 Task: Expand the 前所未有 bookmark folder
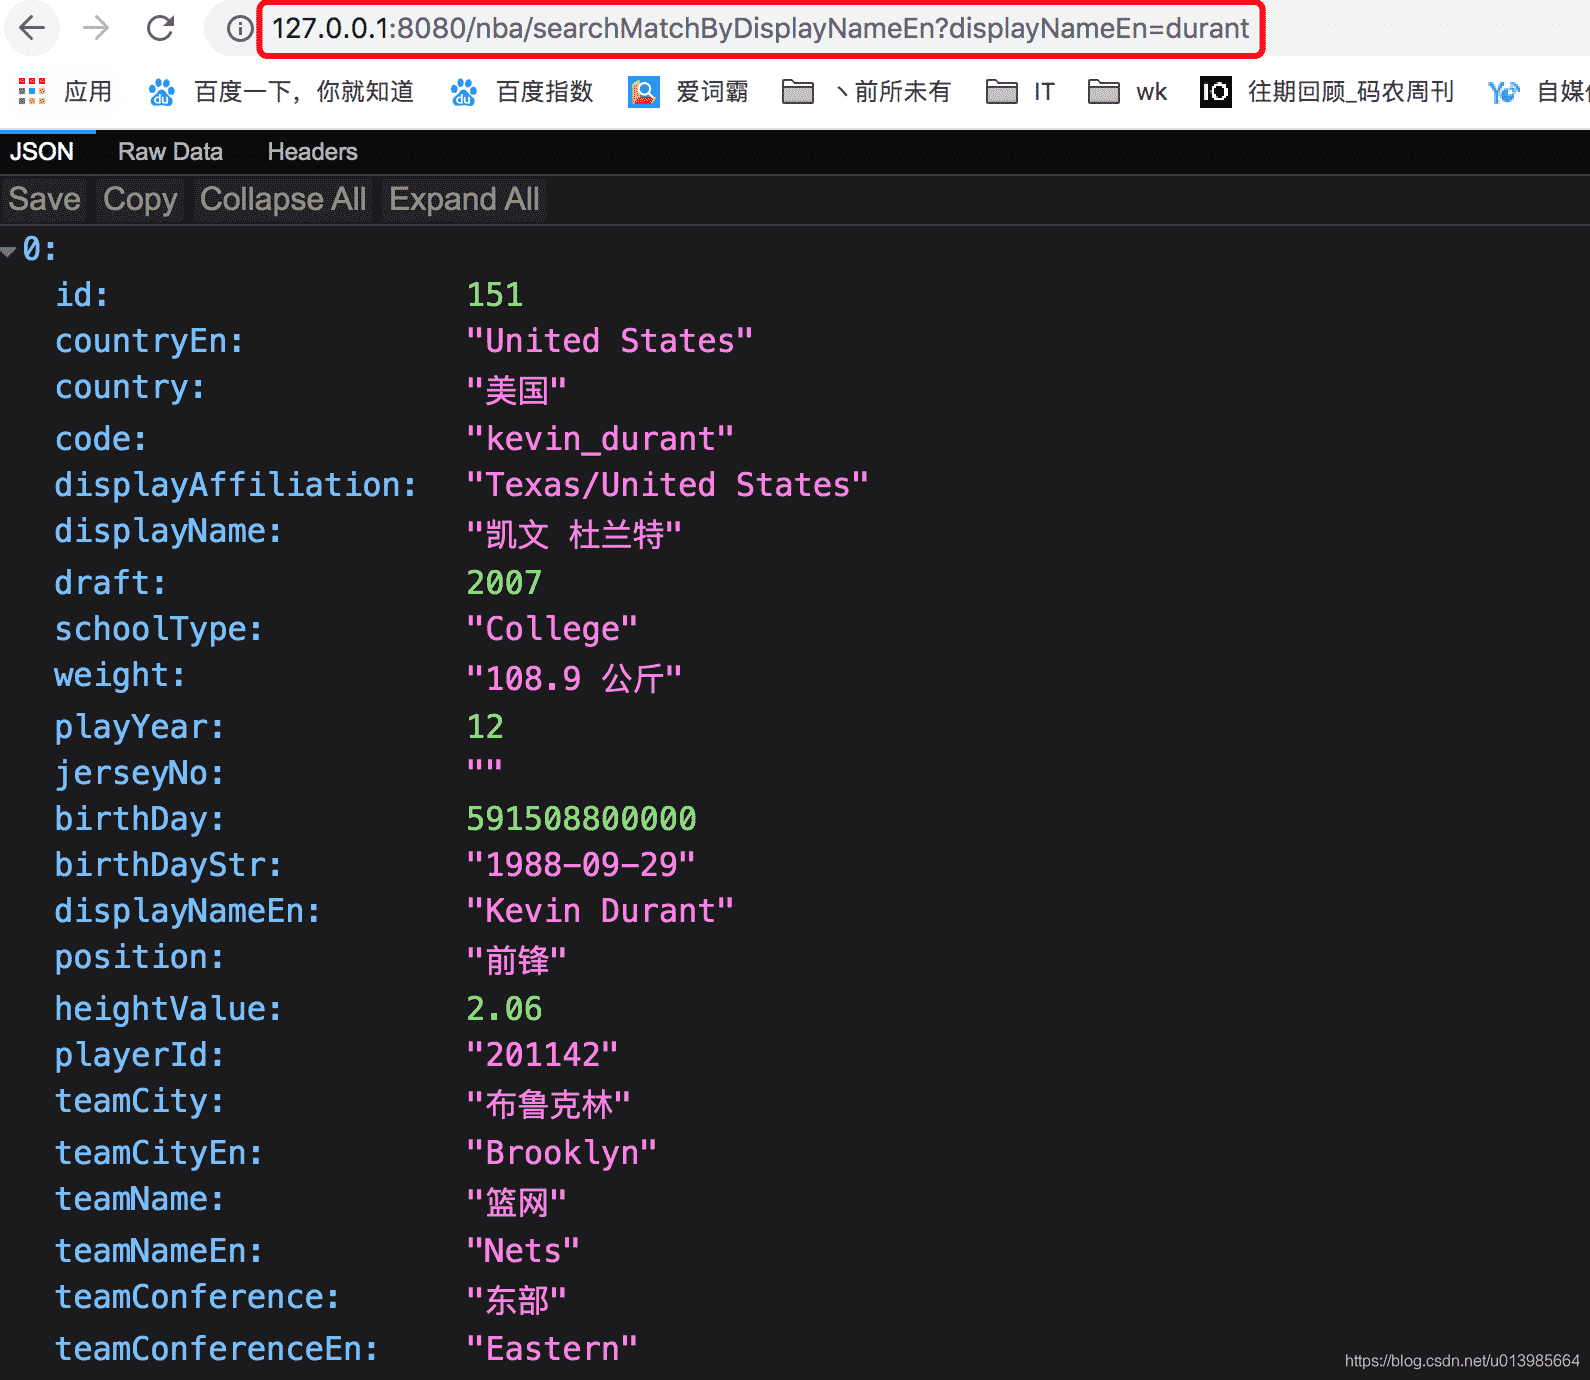tap(866, 92)
